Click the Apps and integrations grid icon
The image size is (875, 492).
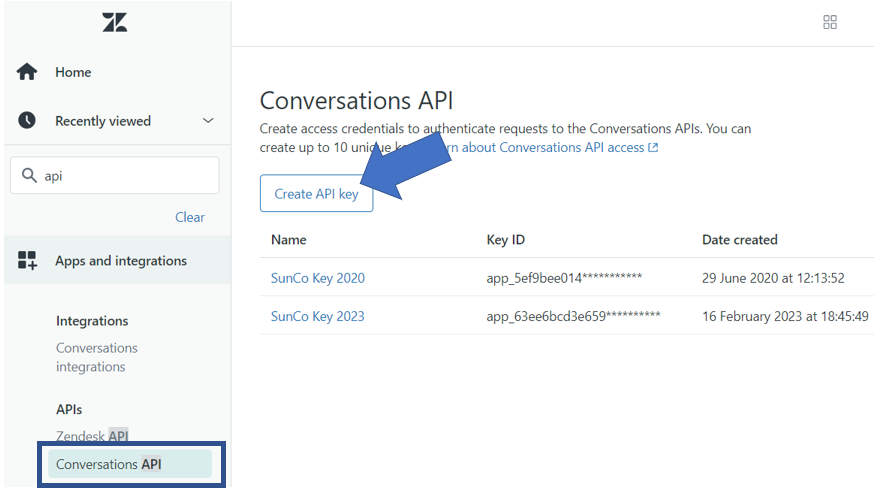[27, 261]
